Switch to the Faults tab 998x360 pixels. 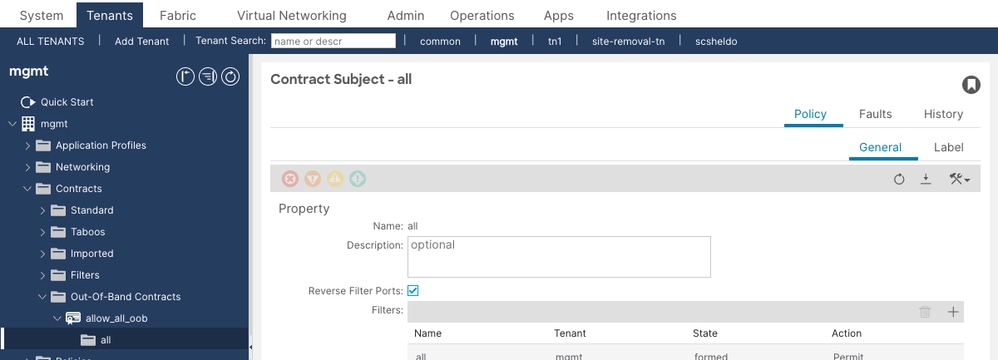click(875, 114)
